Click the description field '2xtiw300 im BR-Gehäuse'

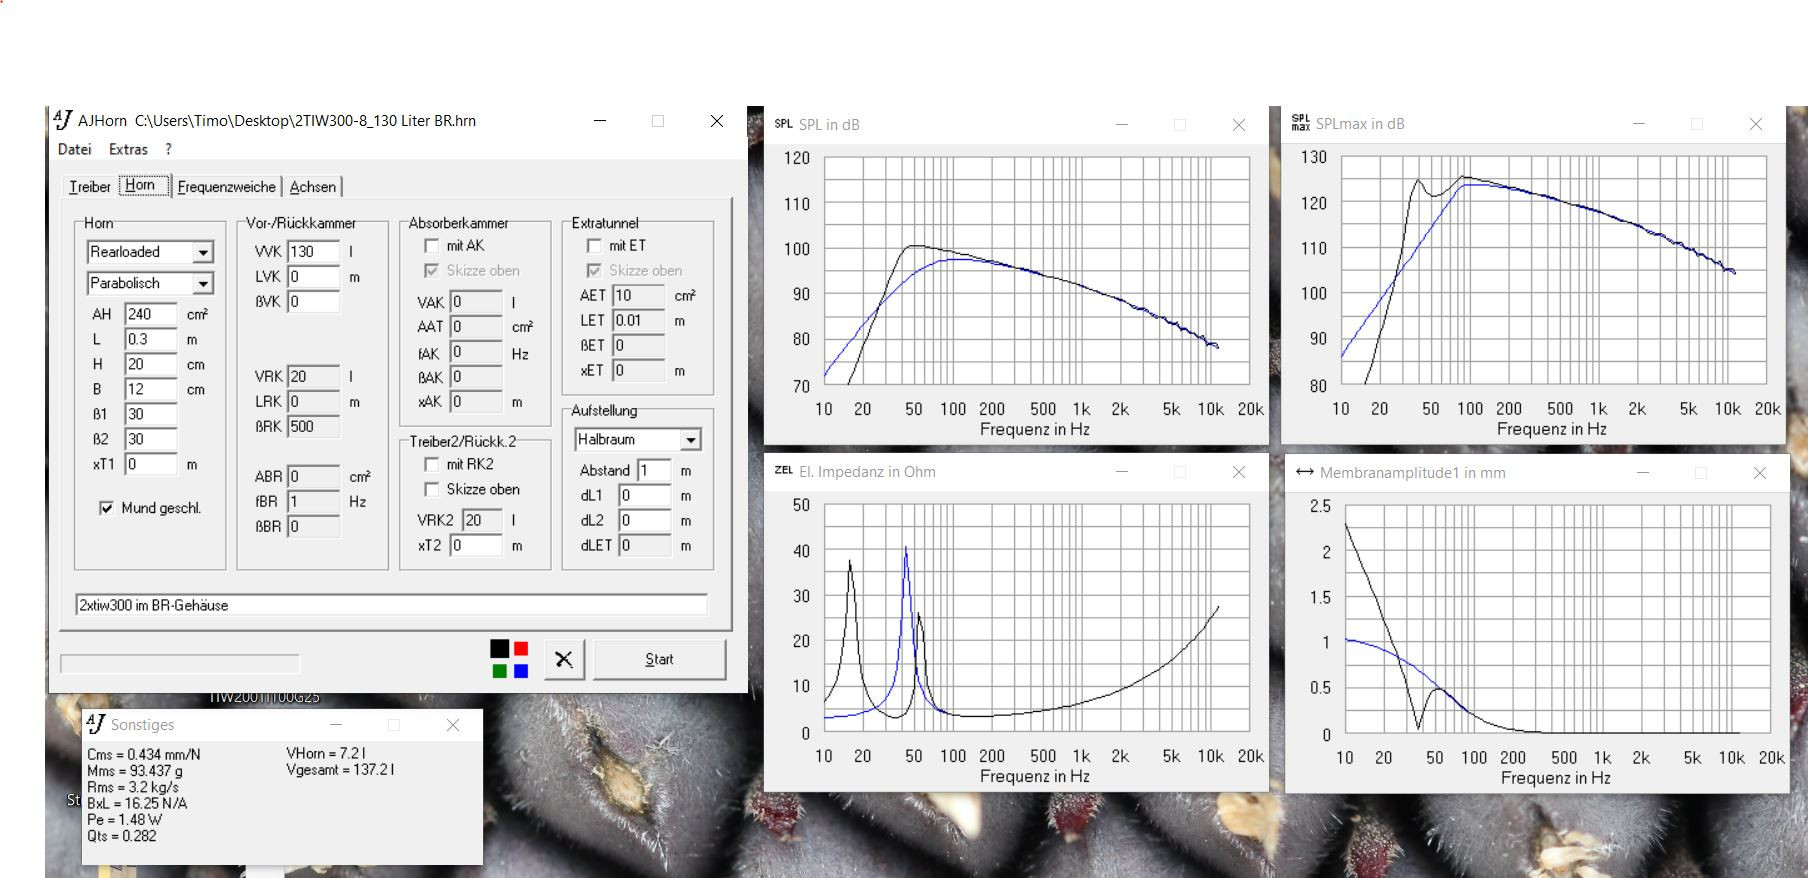[x=392, y=605]
